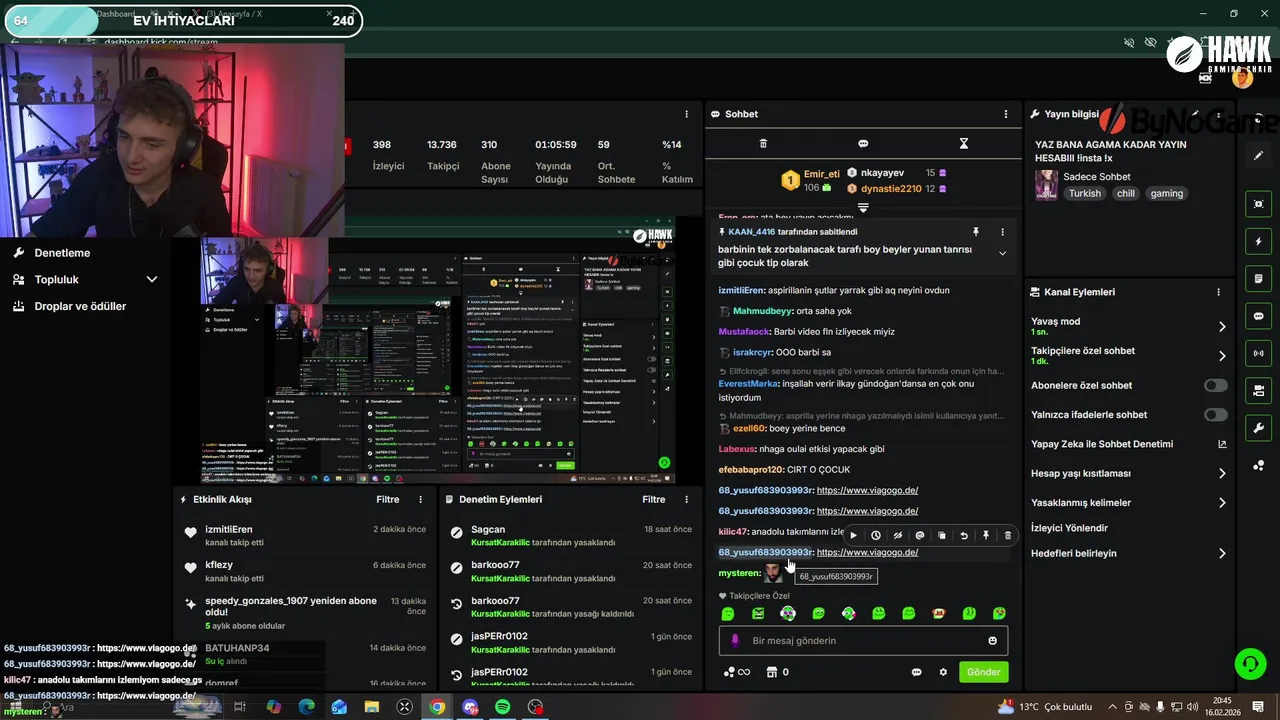1280x720 pixels.
Task: Click the channel points infinity icon
Action: [736, 672]
